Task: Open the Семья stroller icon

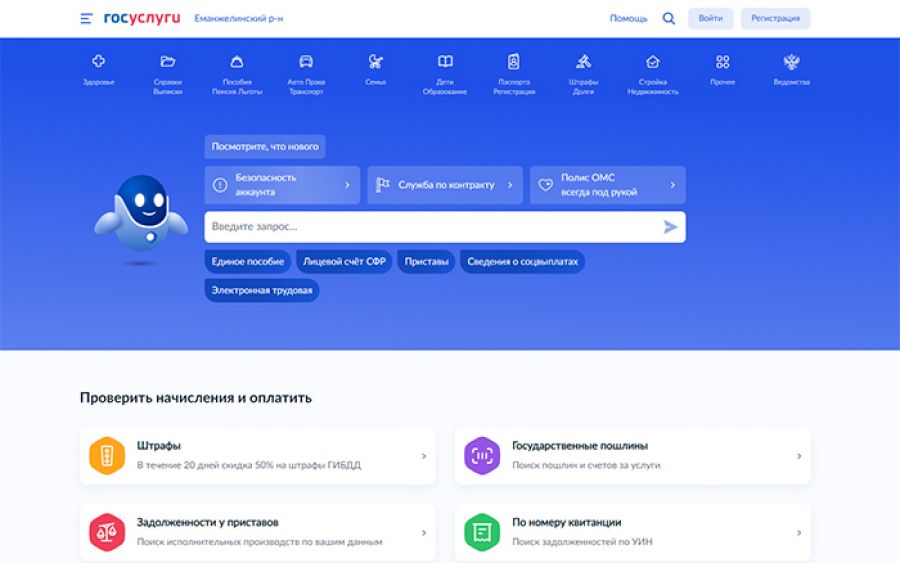Action: coord(375,61)
